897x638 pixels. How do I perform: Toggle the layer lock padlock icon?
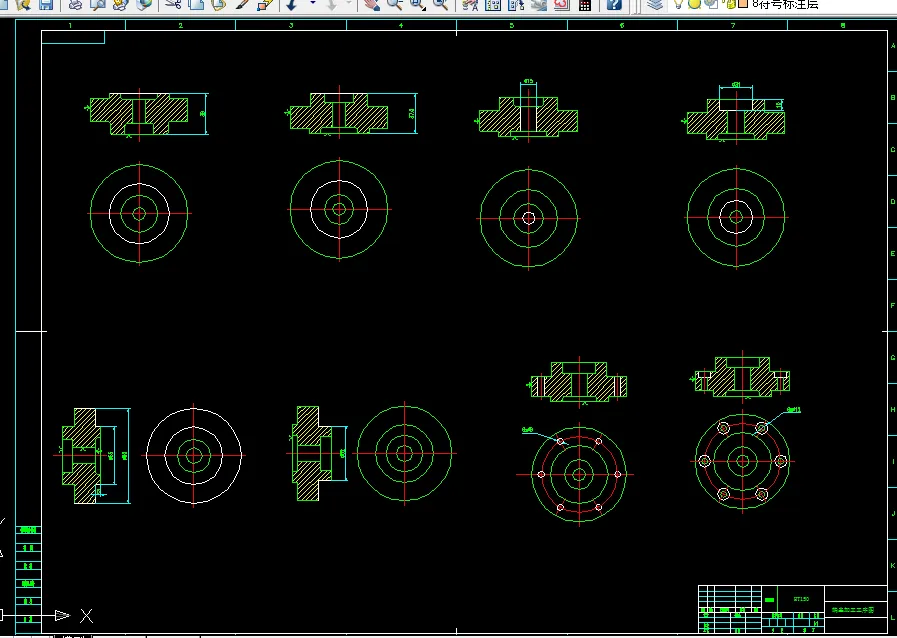[x=730, y=4]
